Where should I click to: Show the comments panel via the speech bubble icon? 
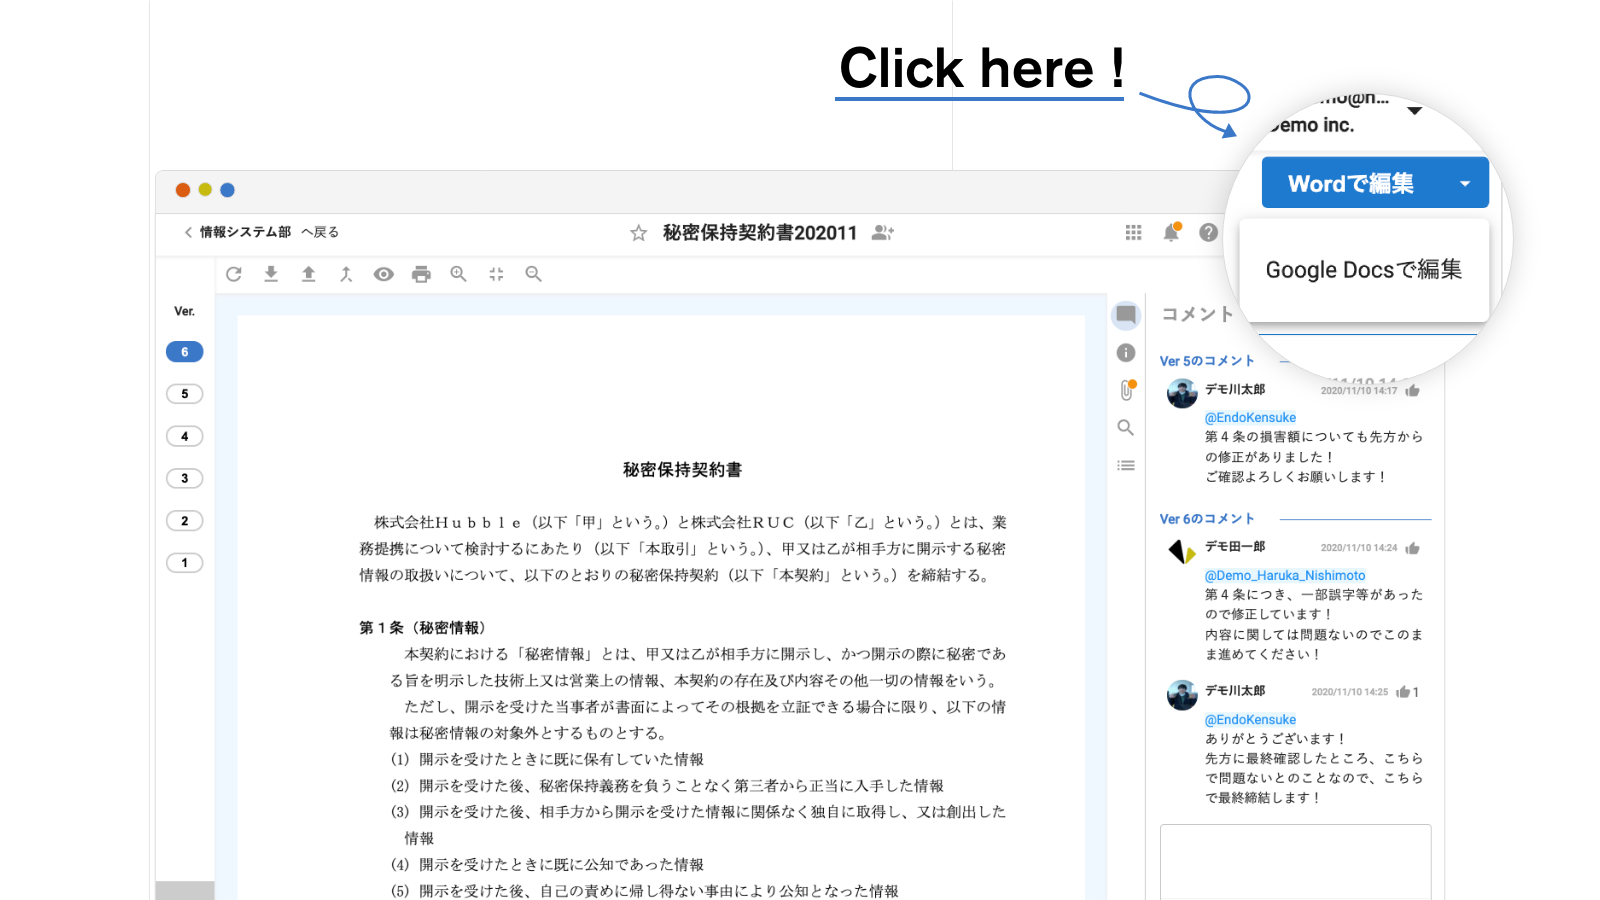[1126, 315]
